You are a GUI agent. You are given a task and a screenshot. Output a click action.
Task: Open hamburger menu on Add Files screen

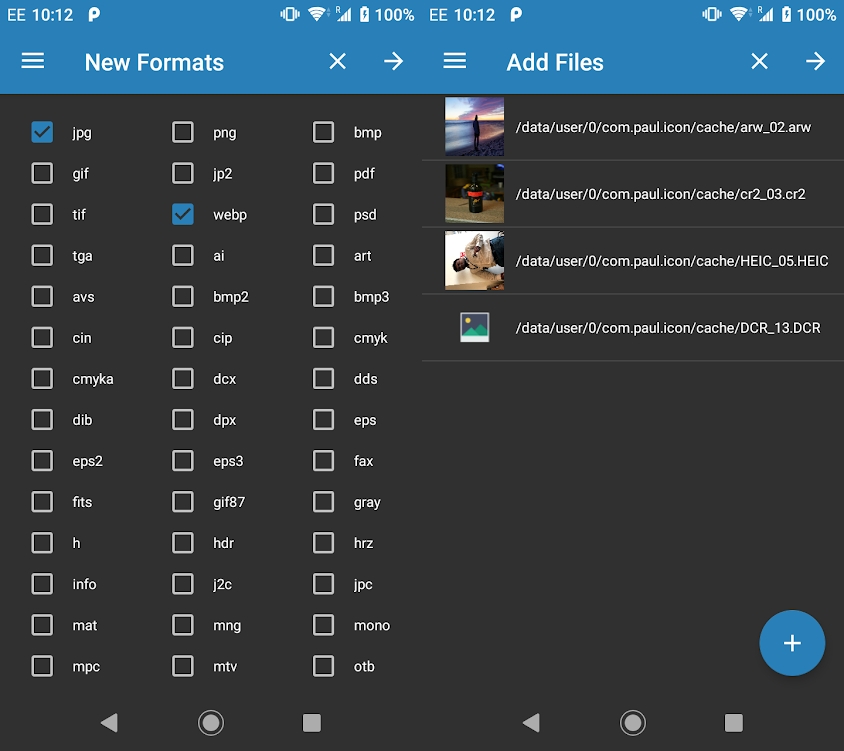pyautogui.click(x=455, y=62)
